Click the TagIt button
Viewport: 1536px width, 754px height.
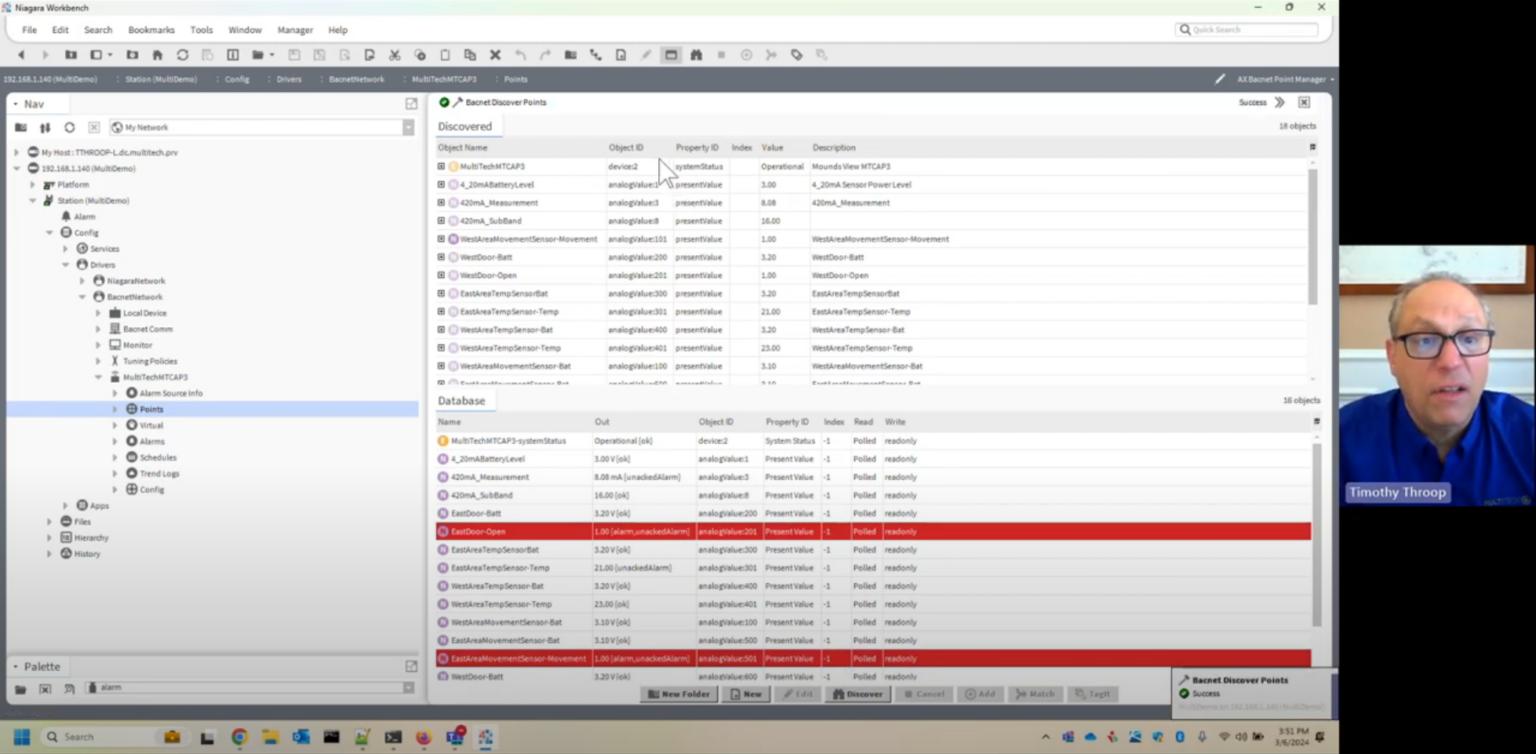(1092, 694)
